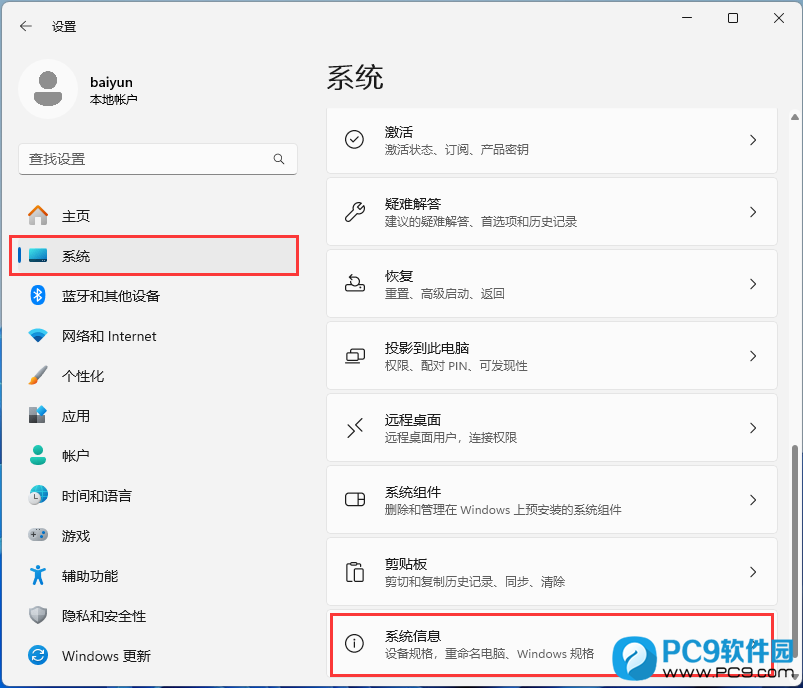This screenshot has height=688, width=803.
Task: Select 隐私和安全性 in sidebar
Action: [157, 615]
